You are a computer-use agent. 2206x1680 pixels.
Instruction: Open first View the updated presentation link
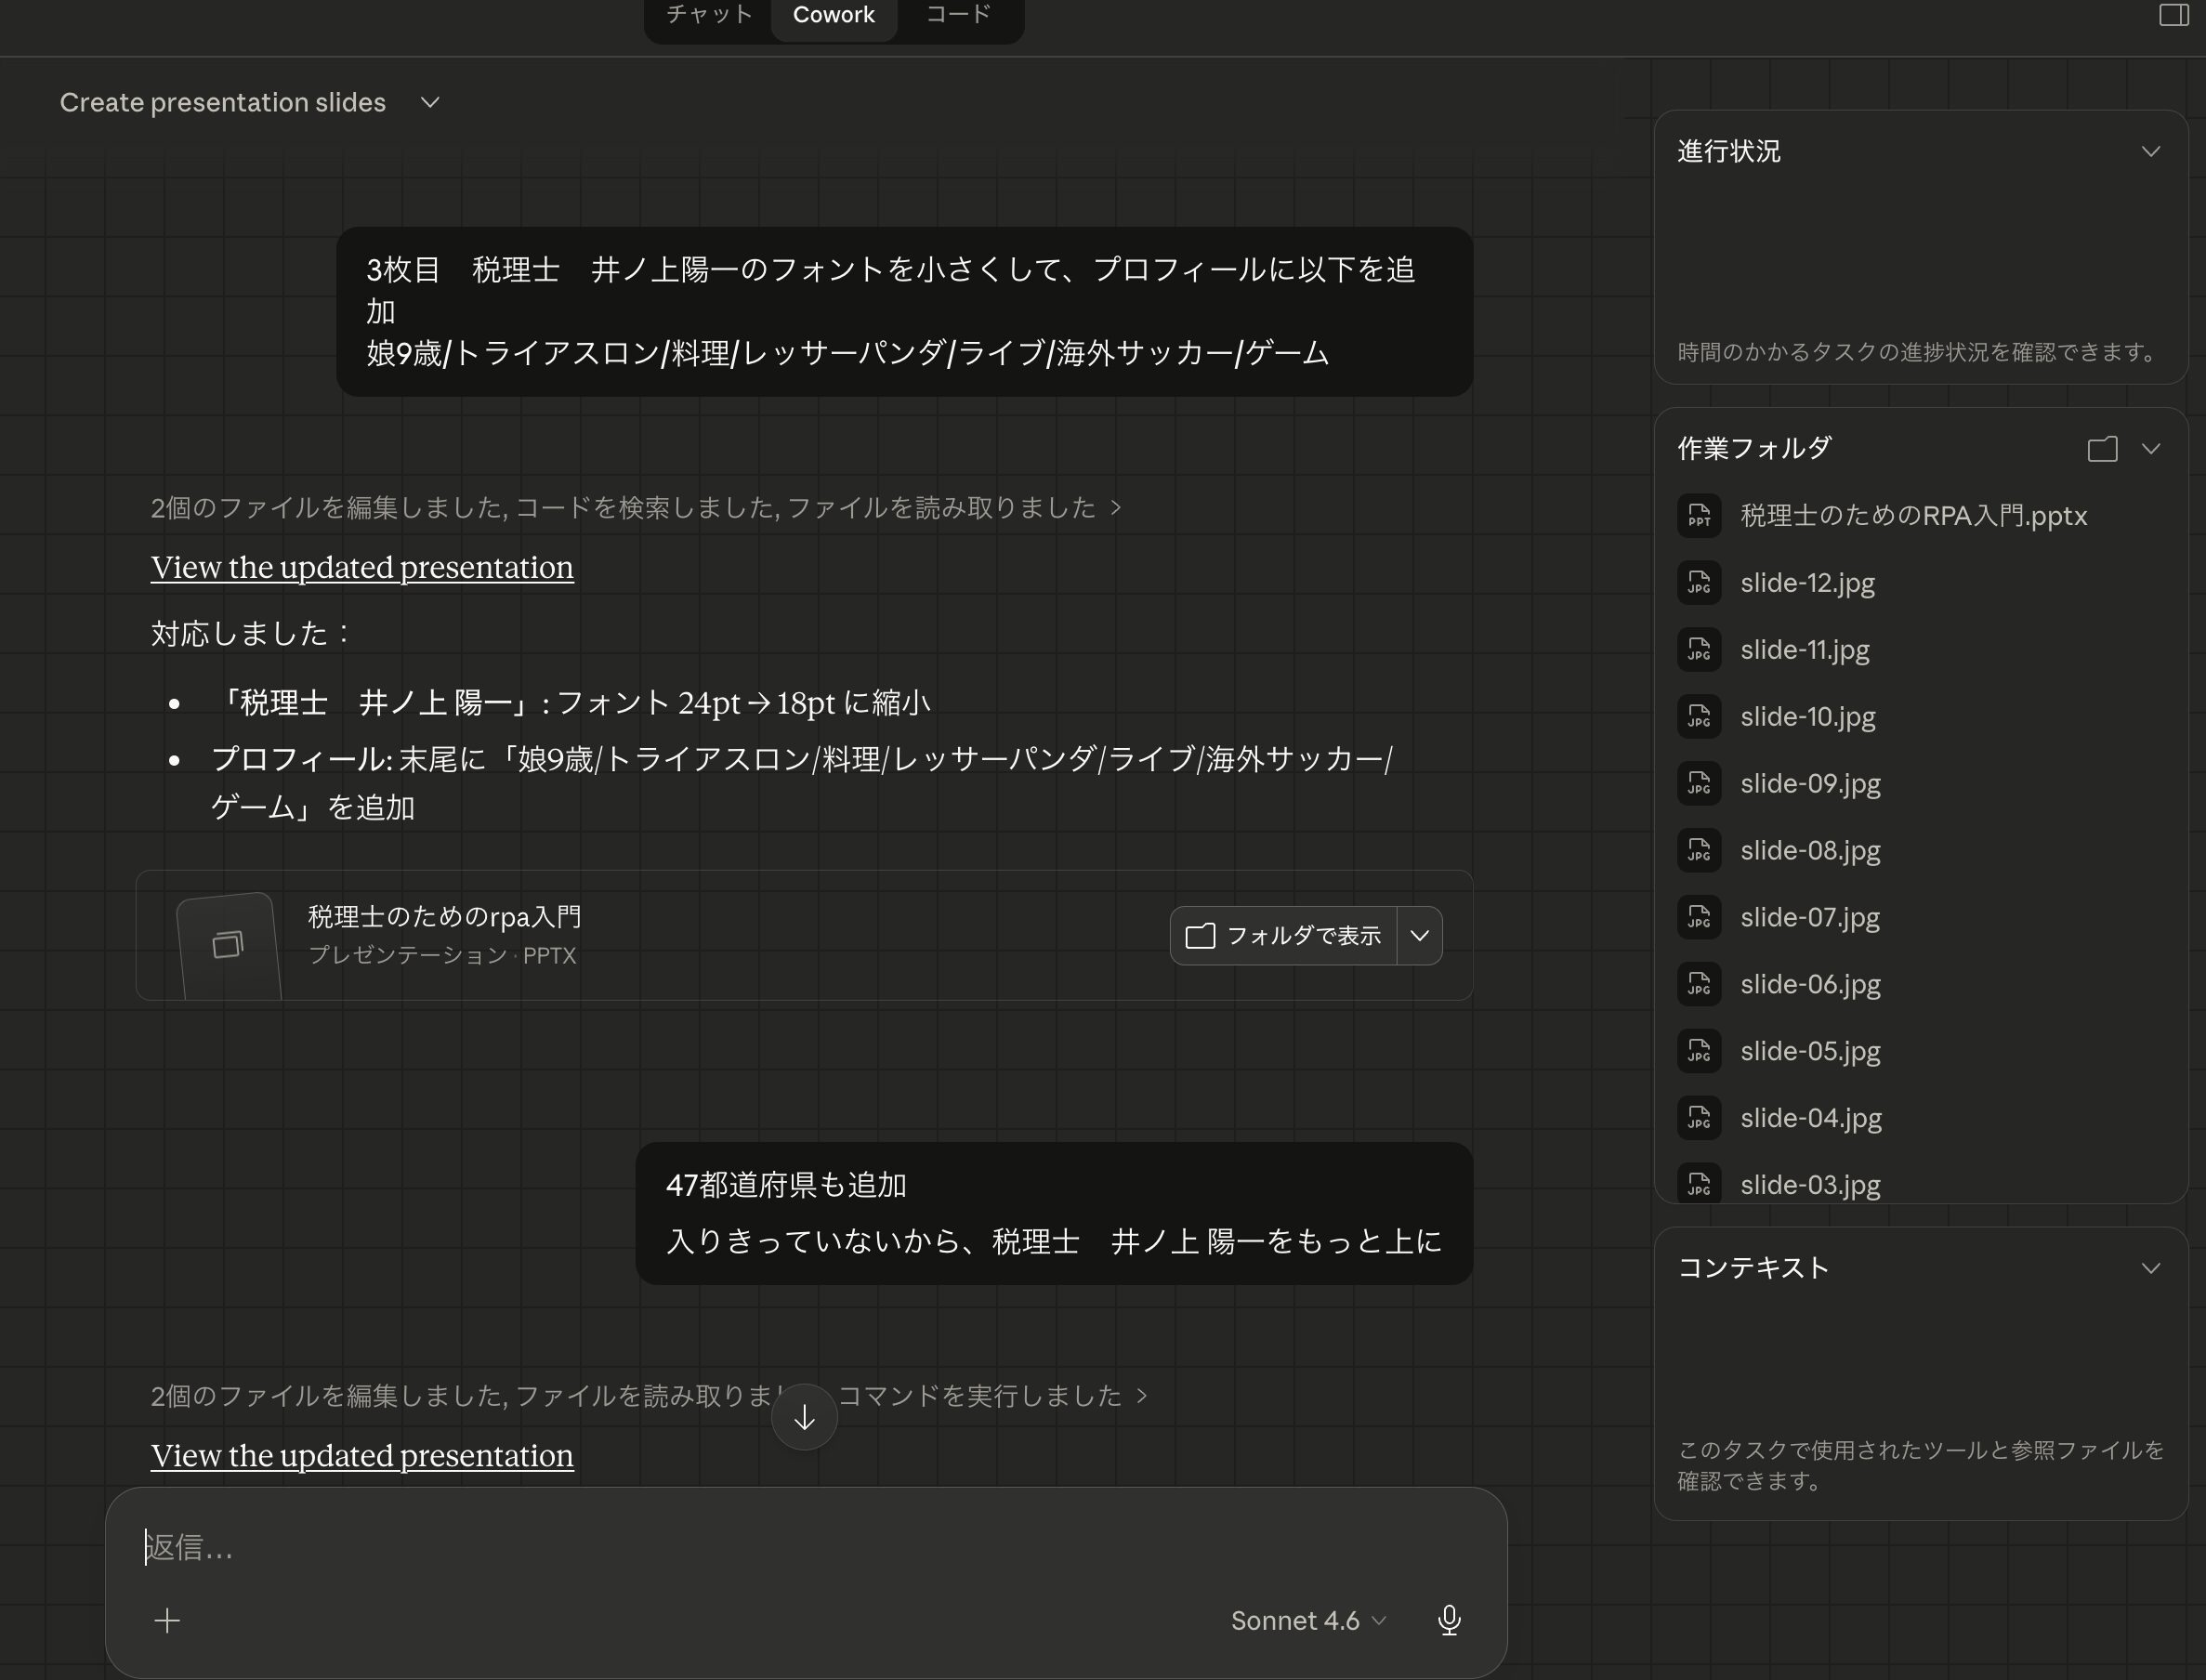pyautogui.click(x=362, y=567)
